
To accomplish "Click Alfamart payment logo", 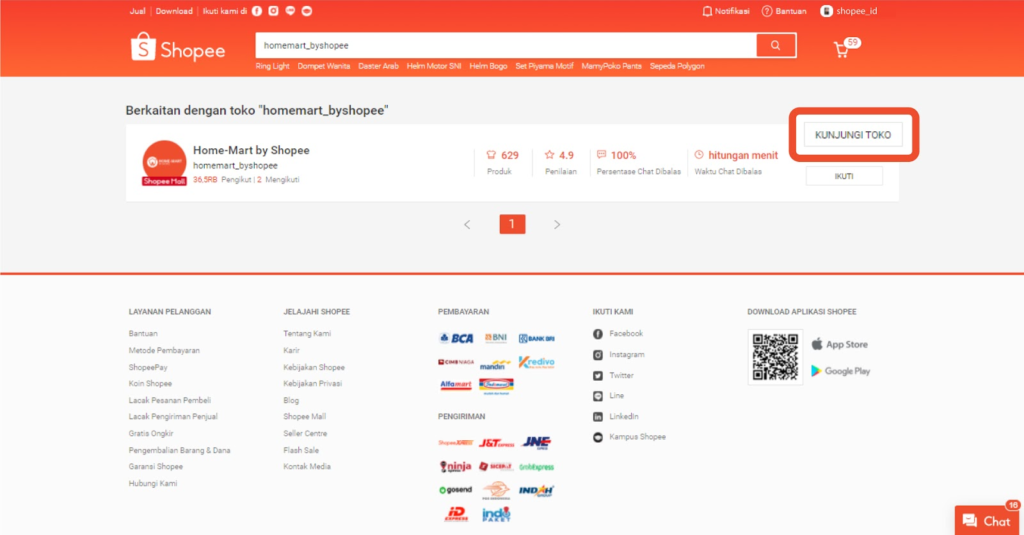I will click(x=456, y=385).
